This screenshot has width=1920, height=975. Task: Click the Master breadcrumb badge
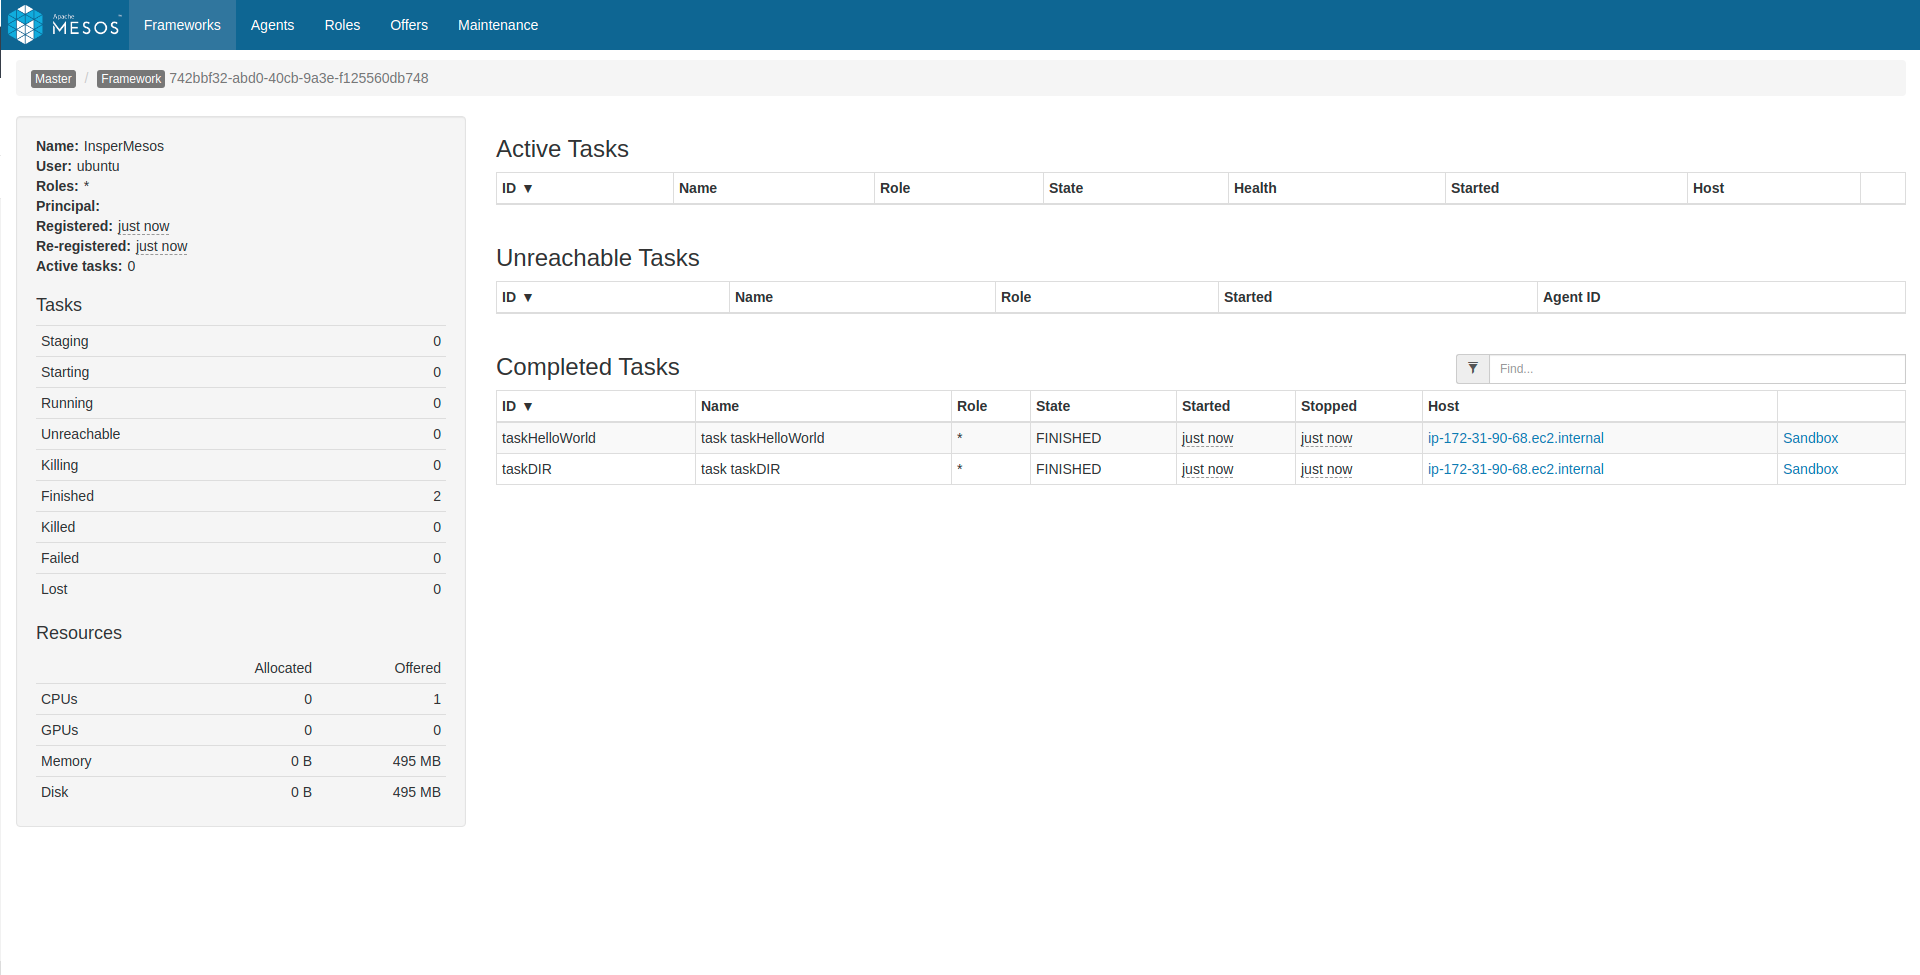53,79
